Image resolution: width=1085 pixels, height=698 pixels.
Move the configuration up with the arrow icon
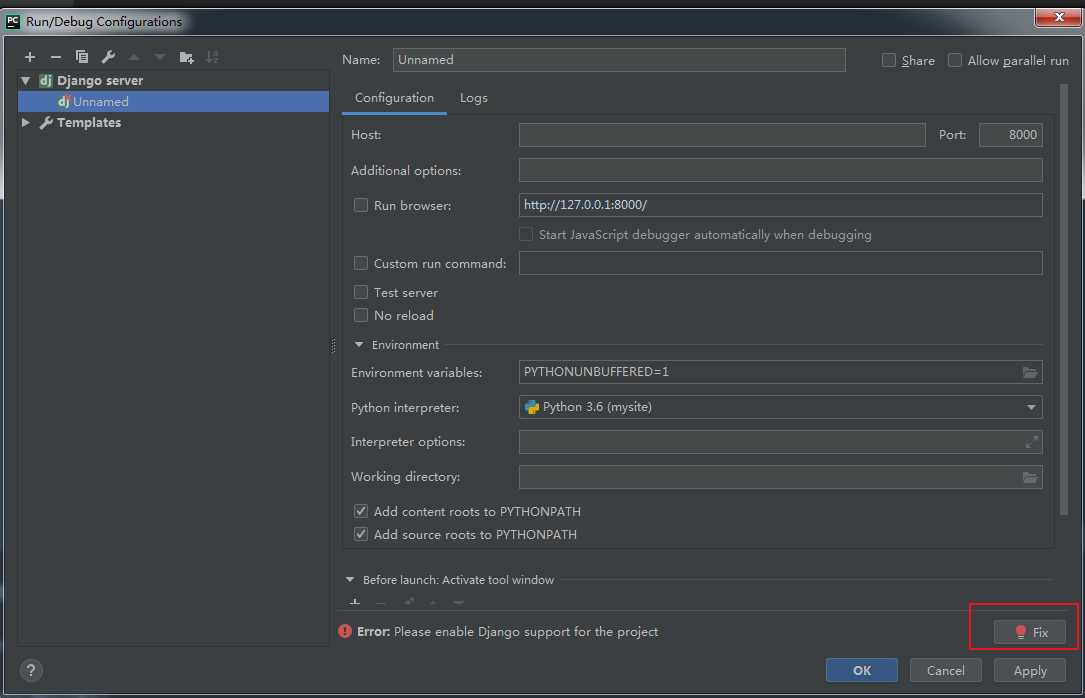point(134,57)
